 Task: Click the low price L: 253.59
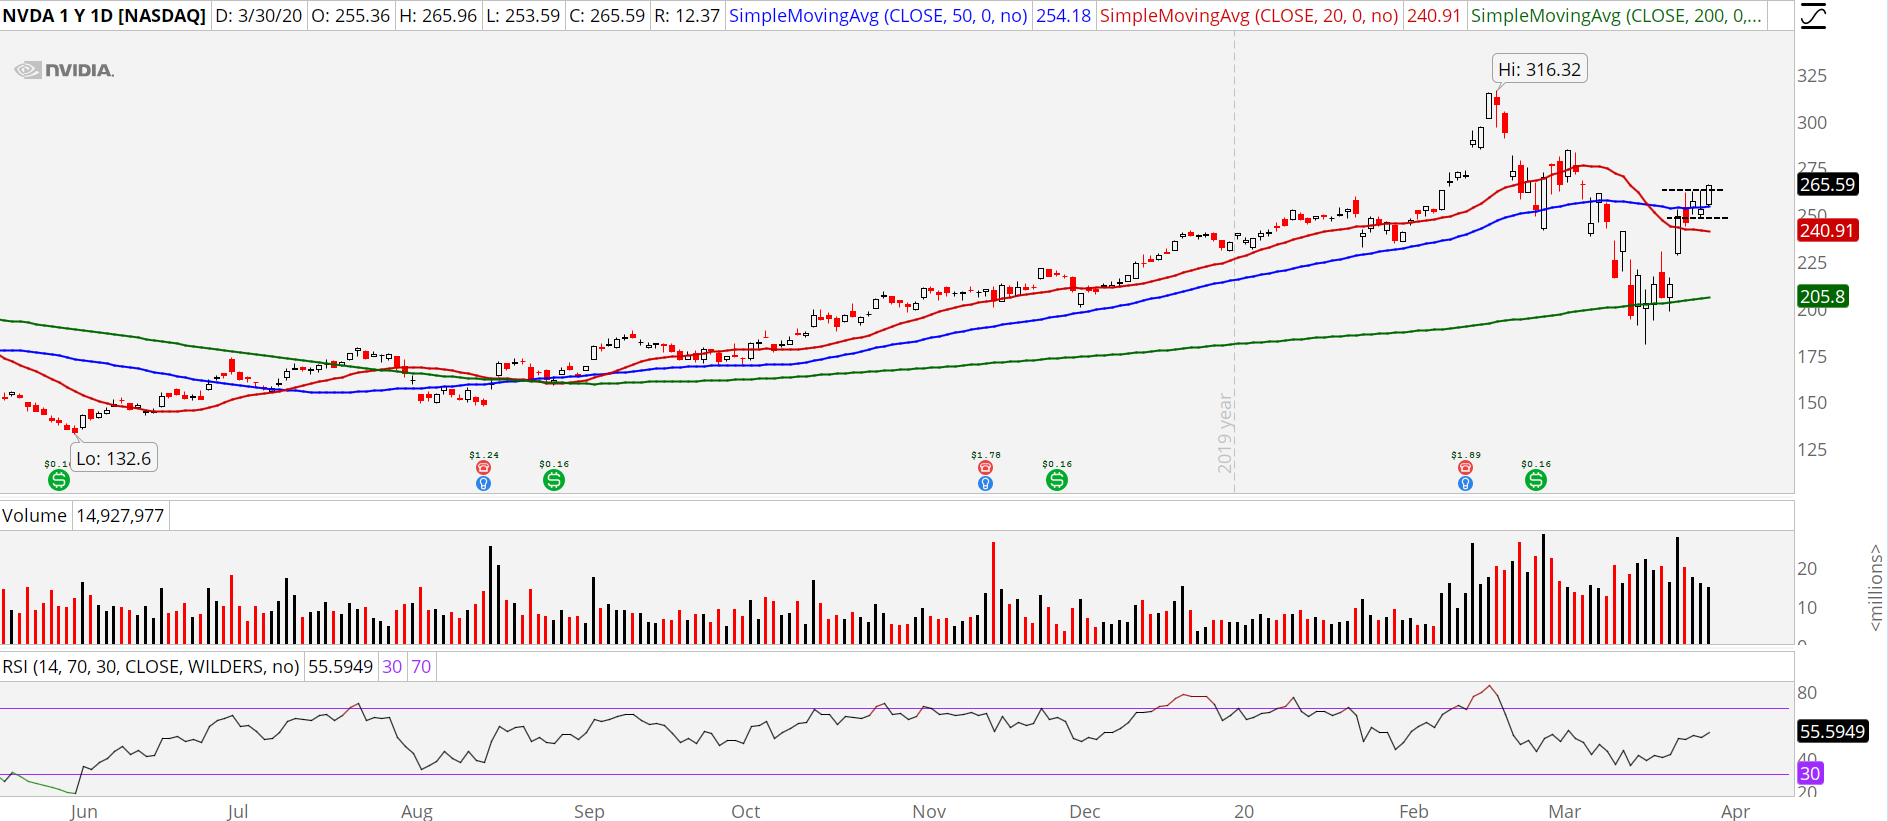[522, 16]
